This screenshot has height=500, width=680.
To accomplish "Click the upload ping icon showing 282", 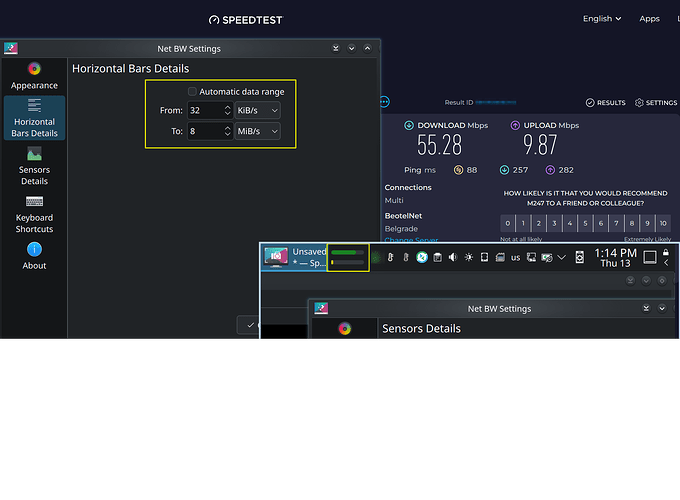I will coord(550,170).
